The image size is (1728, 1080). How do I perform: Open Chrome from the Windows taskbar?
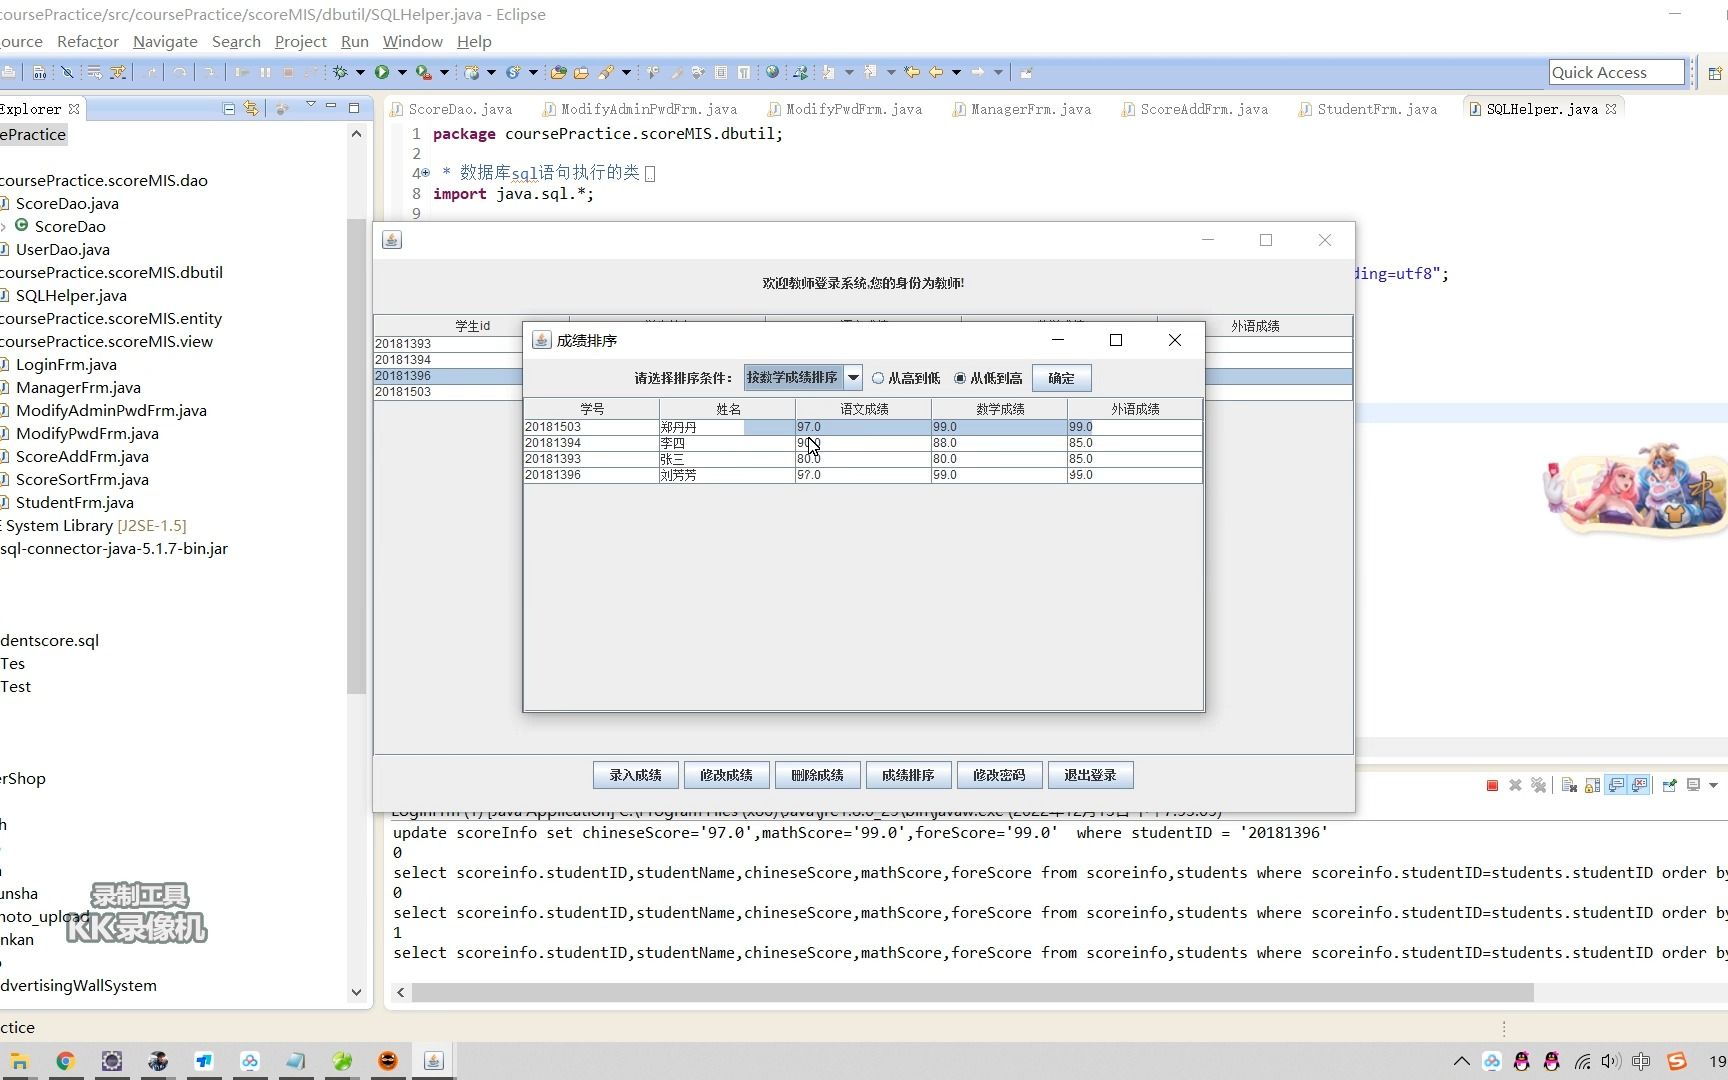[x=65, y=1060]
